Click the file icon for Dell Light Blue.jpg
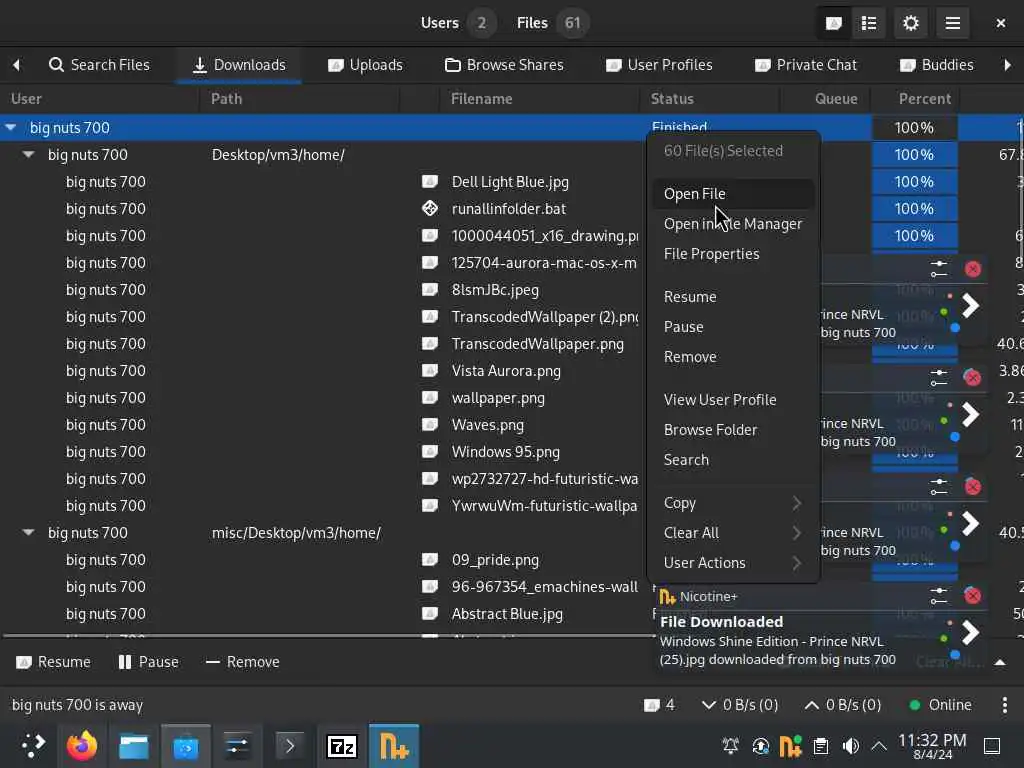 [430, 182]
